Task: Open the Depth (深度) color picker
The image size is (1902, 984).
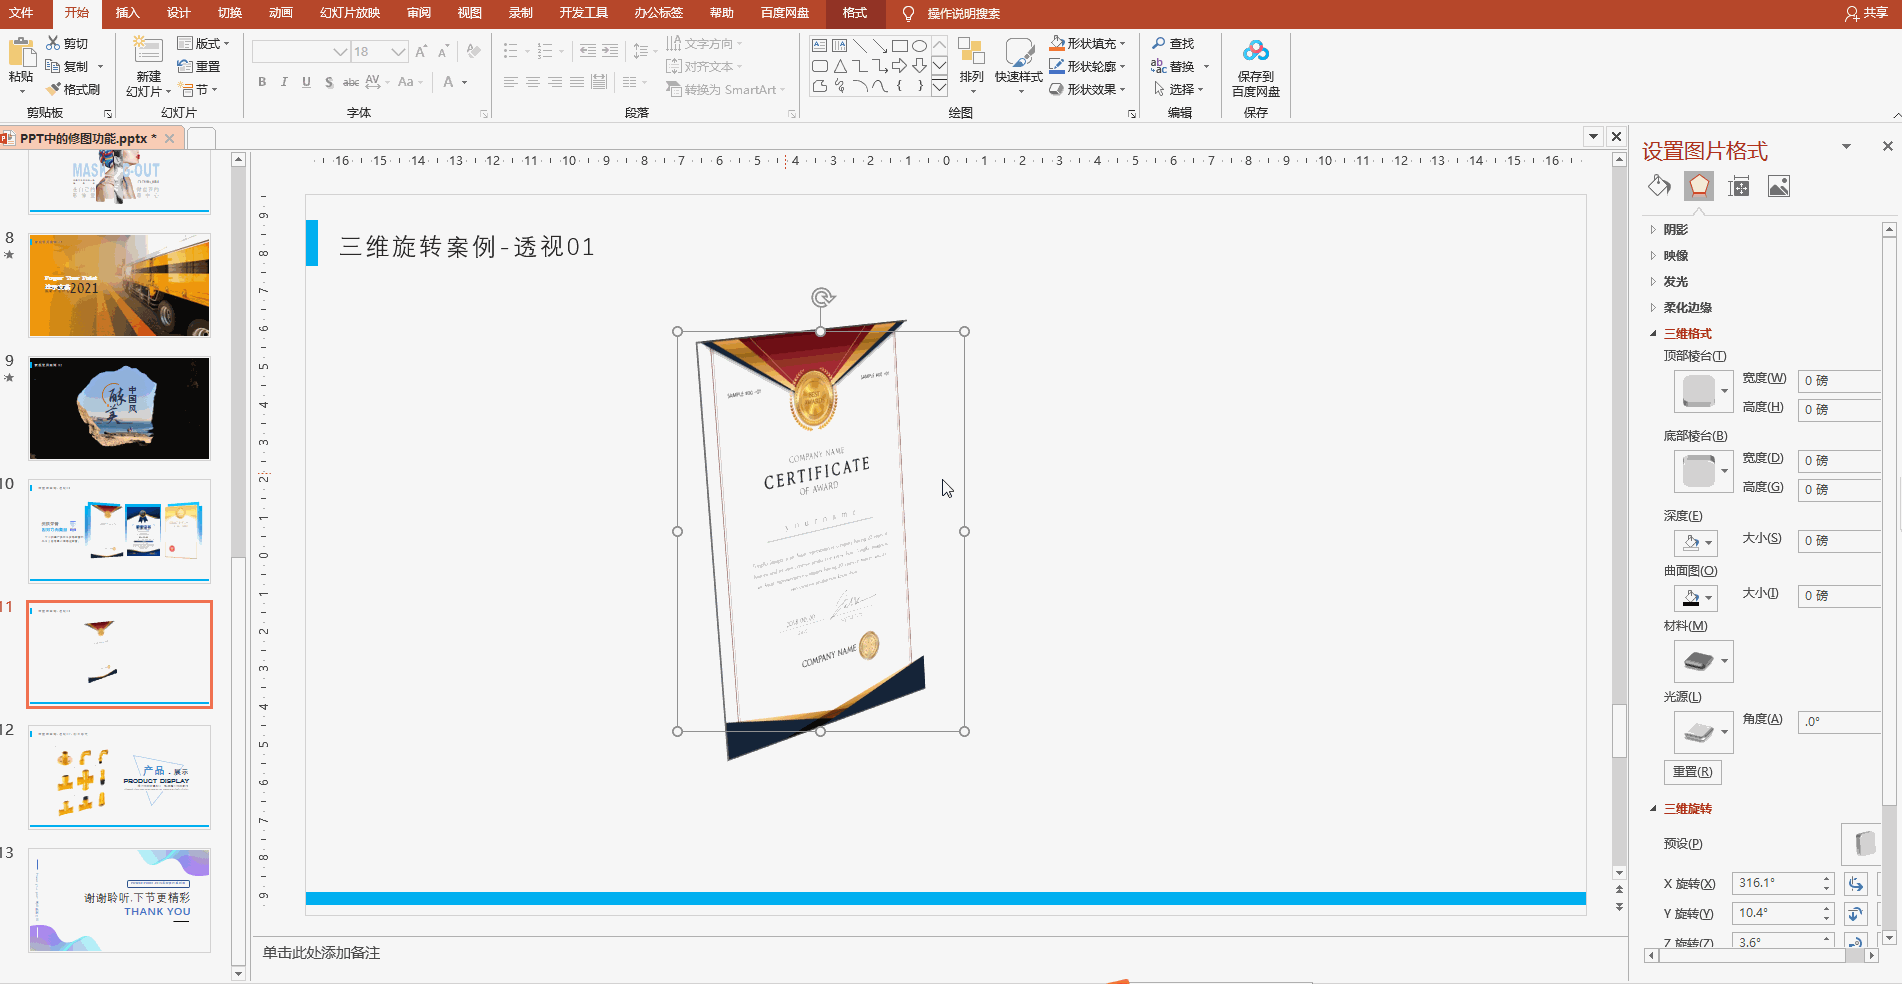Action: (x=1696, y=543)
